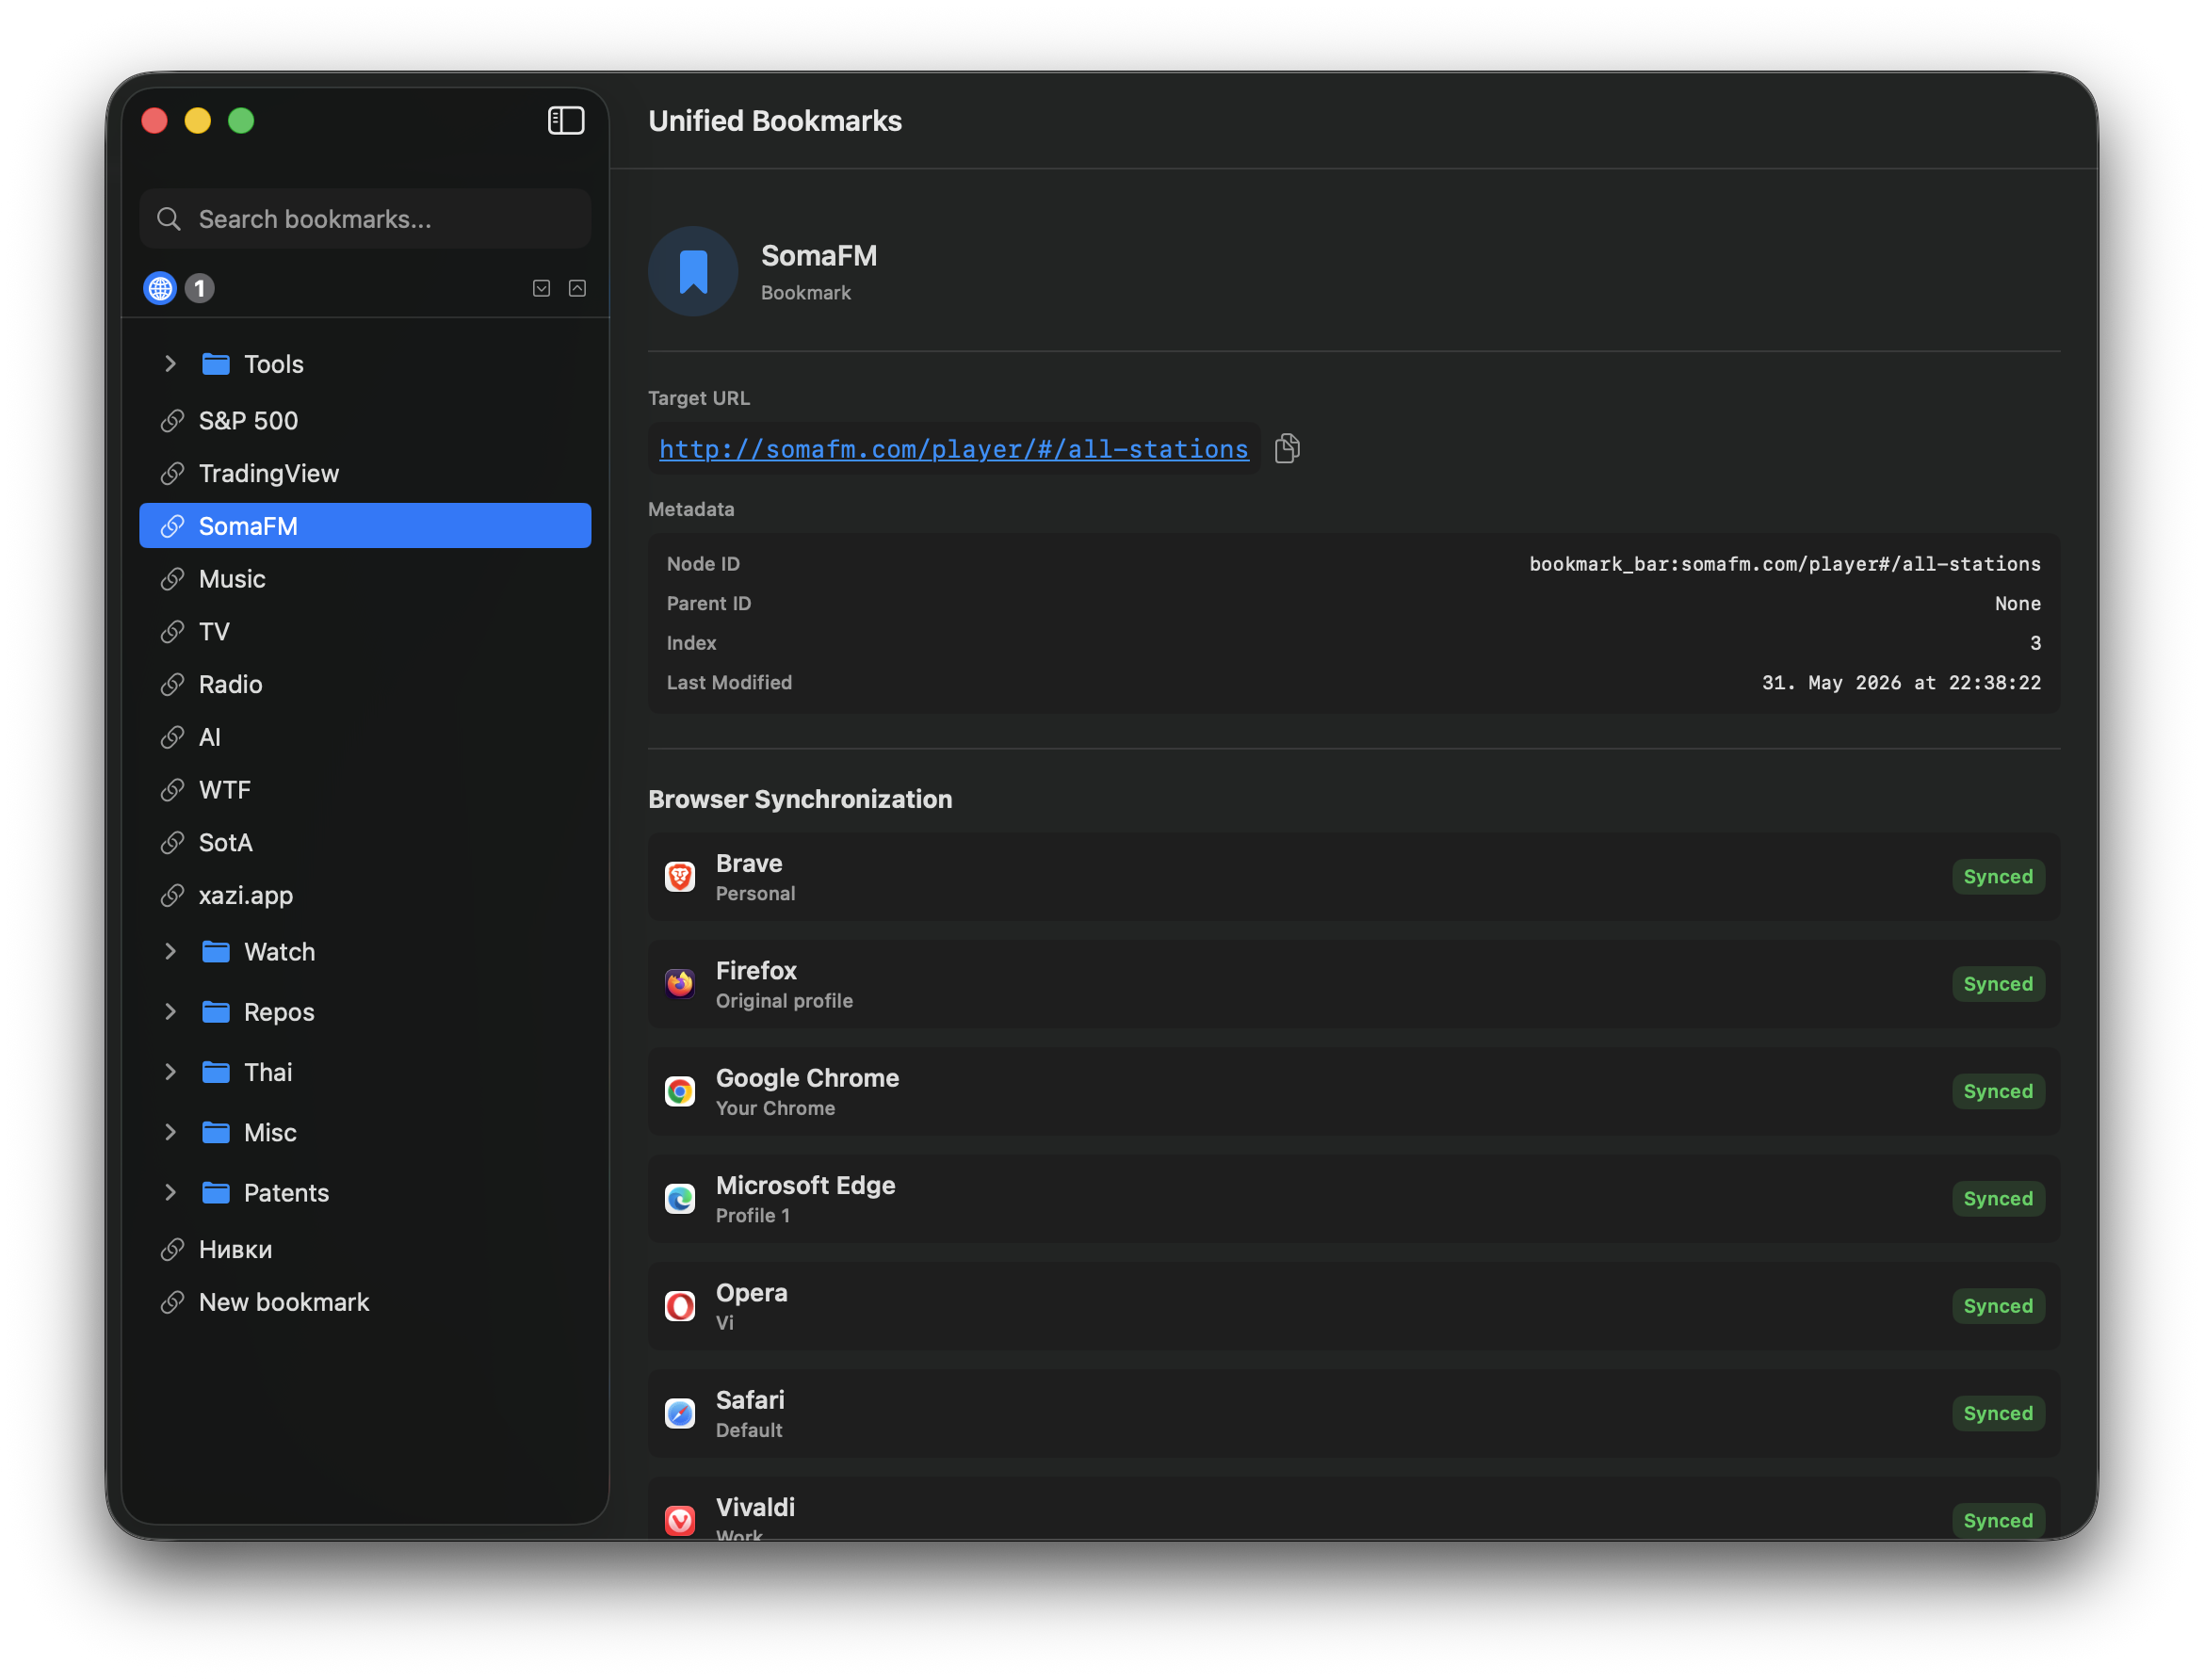Click the Firefox Original profile label
Screen dimensions: 2204x1680
point(784,1001)
